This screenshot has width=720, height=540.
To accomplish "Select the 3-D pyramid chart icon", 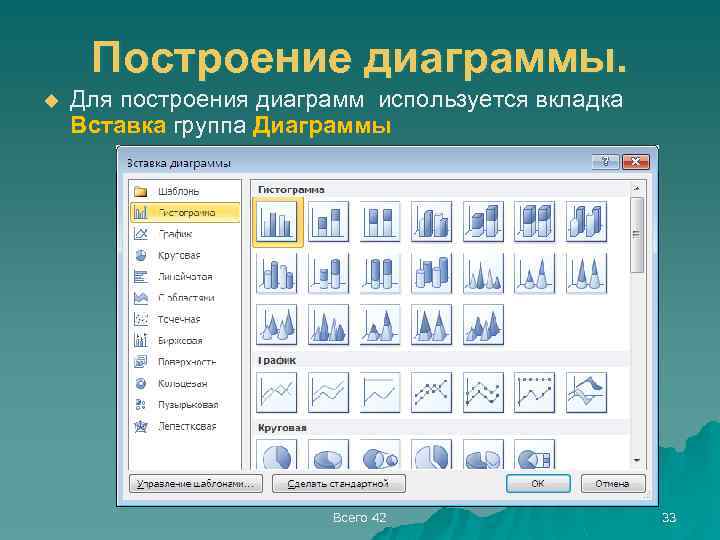I will pyautogui.click(x=483, y=324).
